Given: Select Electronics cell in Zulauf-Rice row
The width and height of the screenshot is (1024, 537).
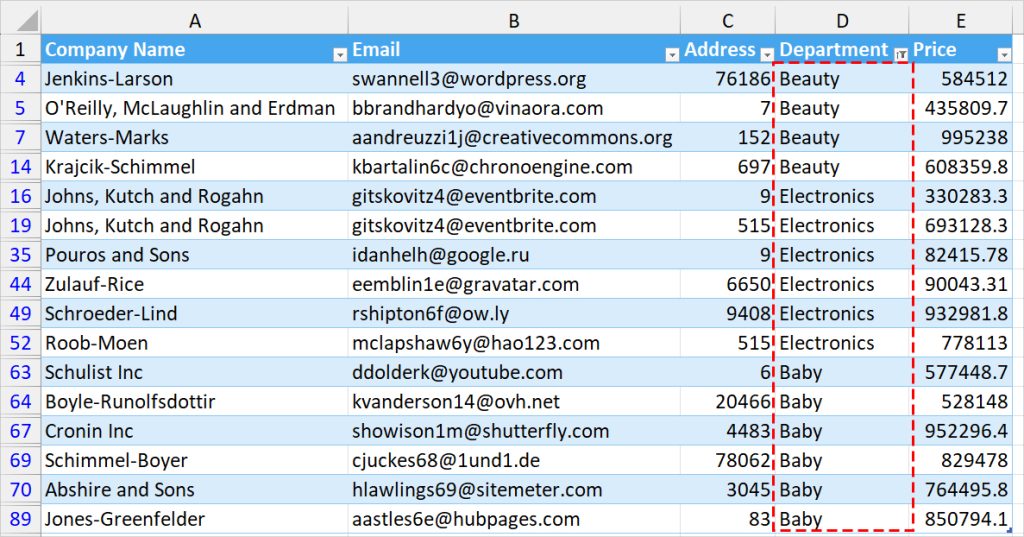Looking at the screenshot, I should [842, 284].
